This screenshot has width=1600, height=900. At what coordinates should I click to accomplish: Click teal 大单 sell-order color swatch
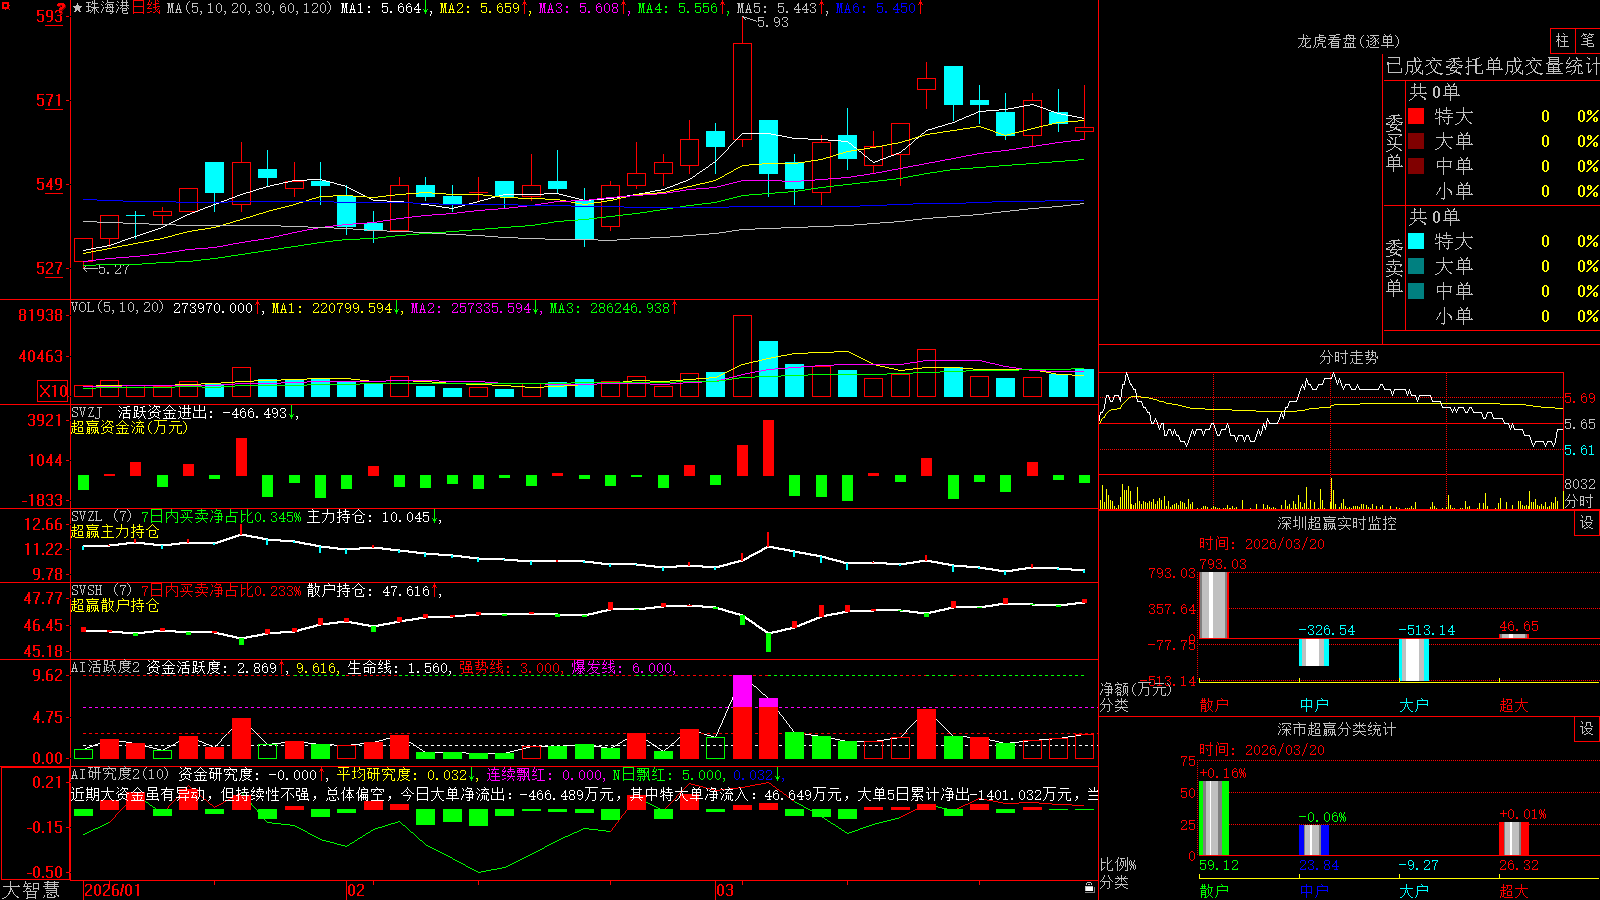pyautogui.click(x=1416, y=266)
